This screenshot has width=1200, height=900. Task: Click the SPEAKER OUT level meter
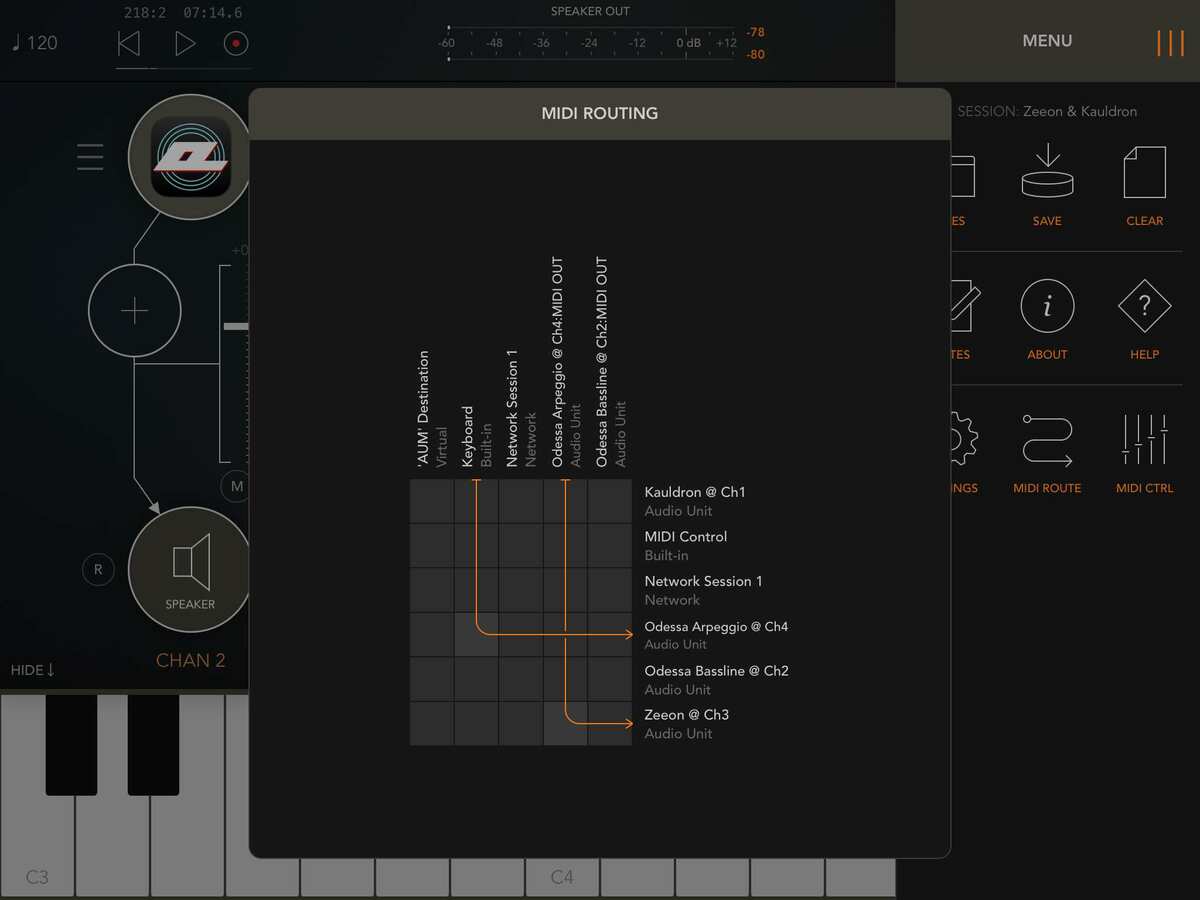tap(590, 43)
